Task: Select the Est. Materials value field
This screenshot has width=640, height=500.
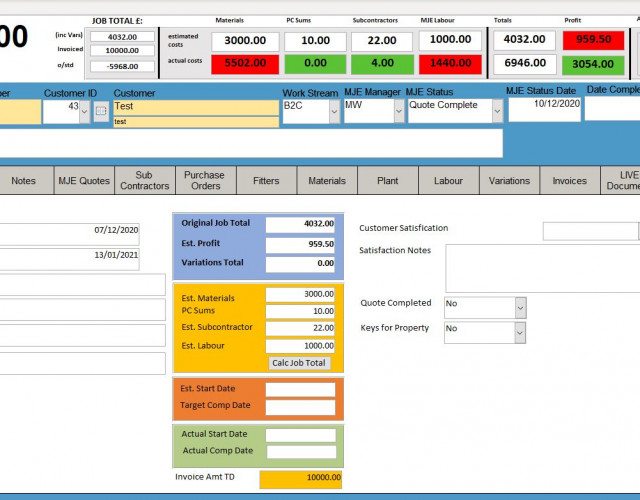Action: (x=300, y=295)
